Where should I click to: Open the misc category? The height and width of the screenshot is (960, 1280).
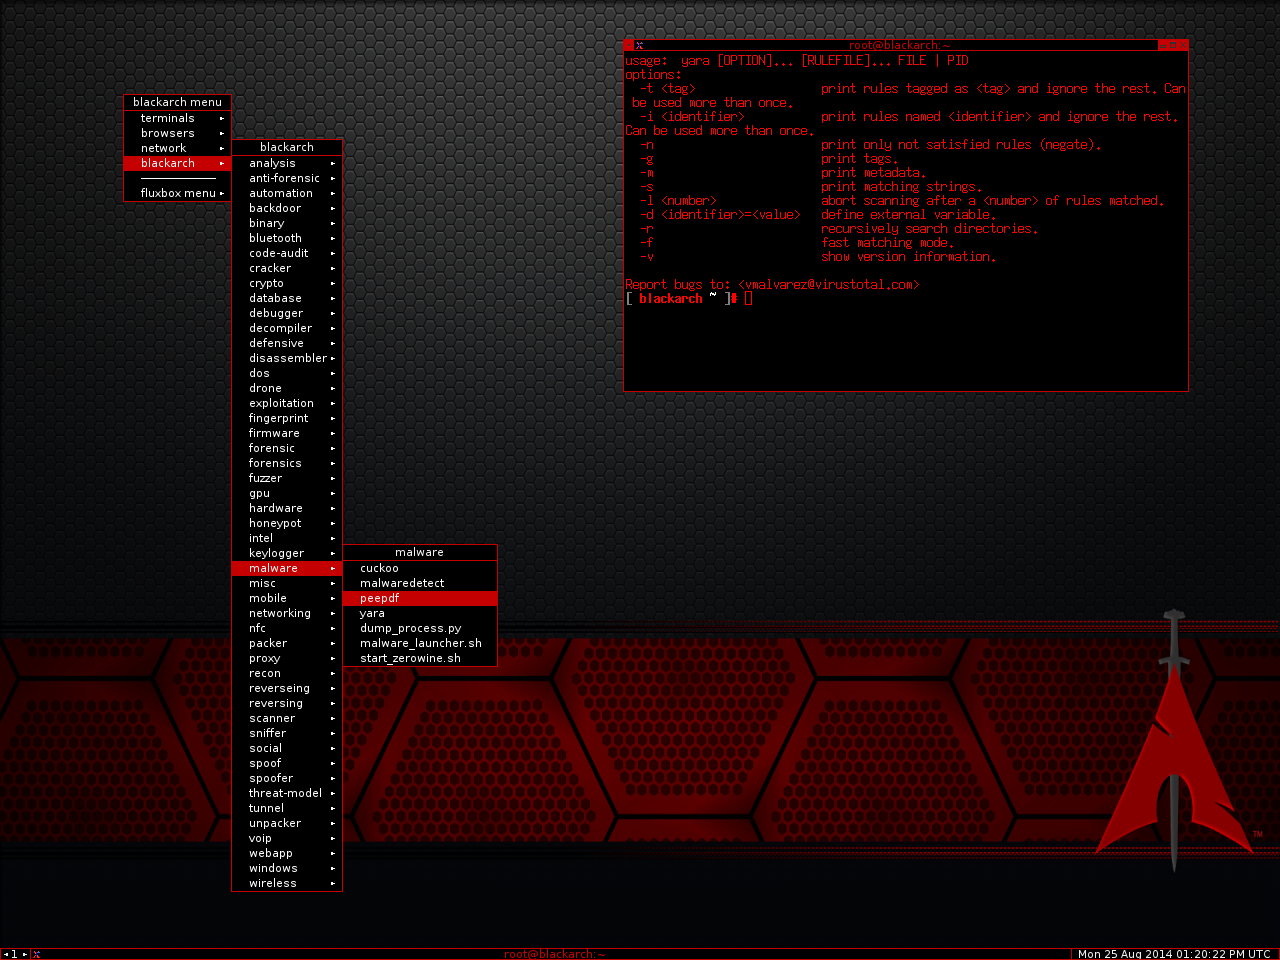tap(287, 583)
